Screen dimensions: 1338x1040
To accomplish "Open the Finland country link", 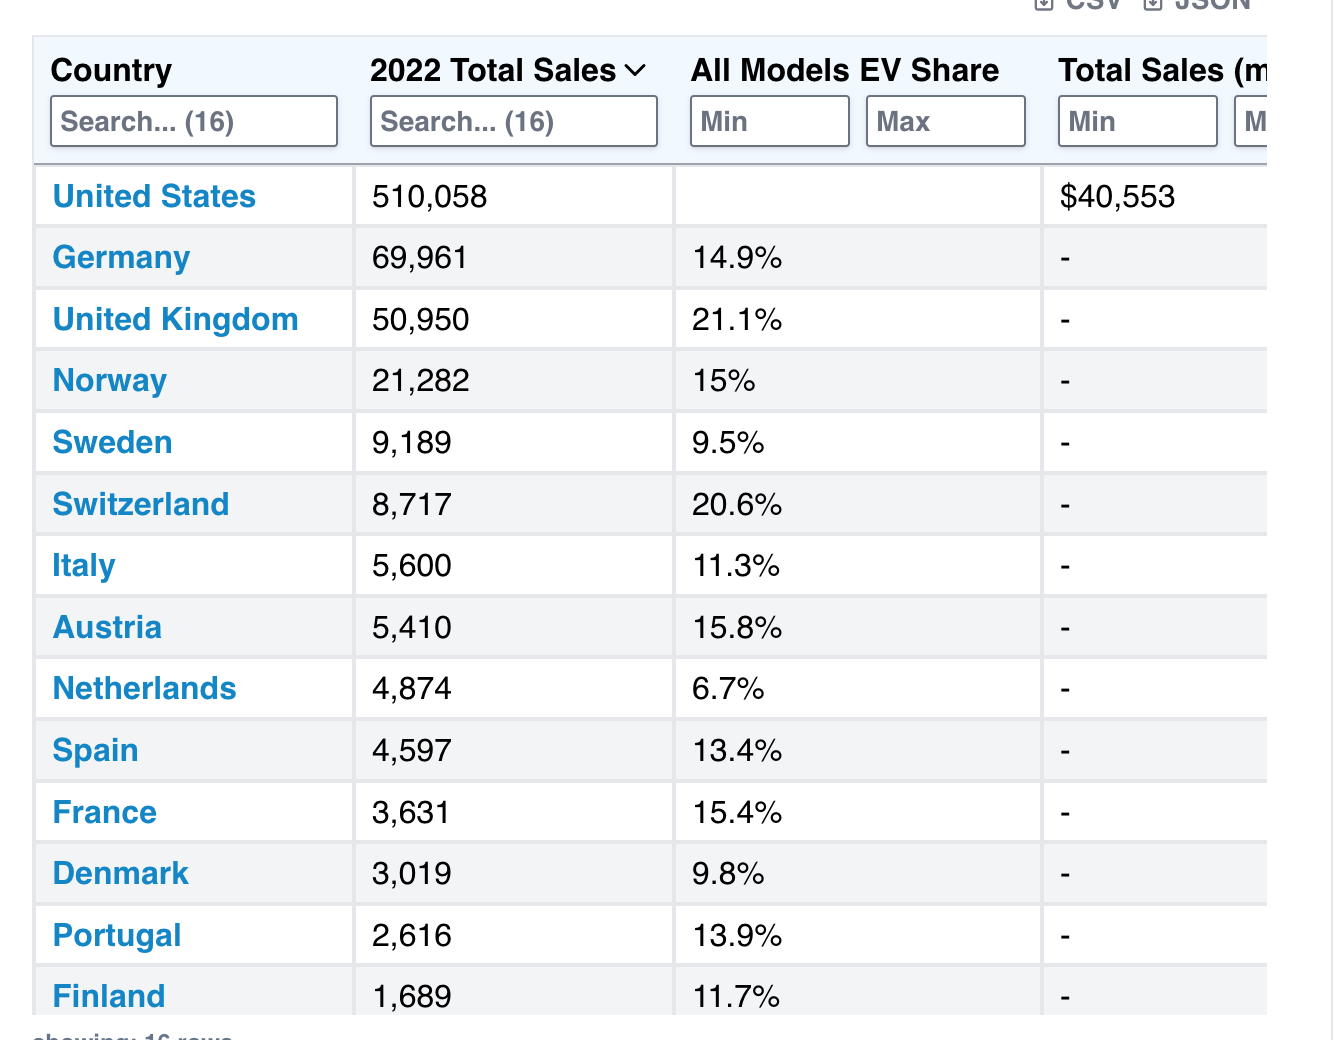I will (x=108, y=997).
